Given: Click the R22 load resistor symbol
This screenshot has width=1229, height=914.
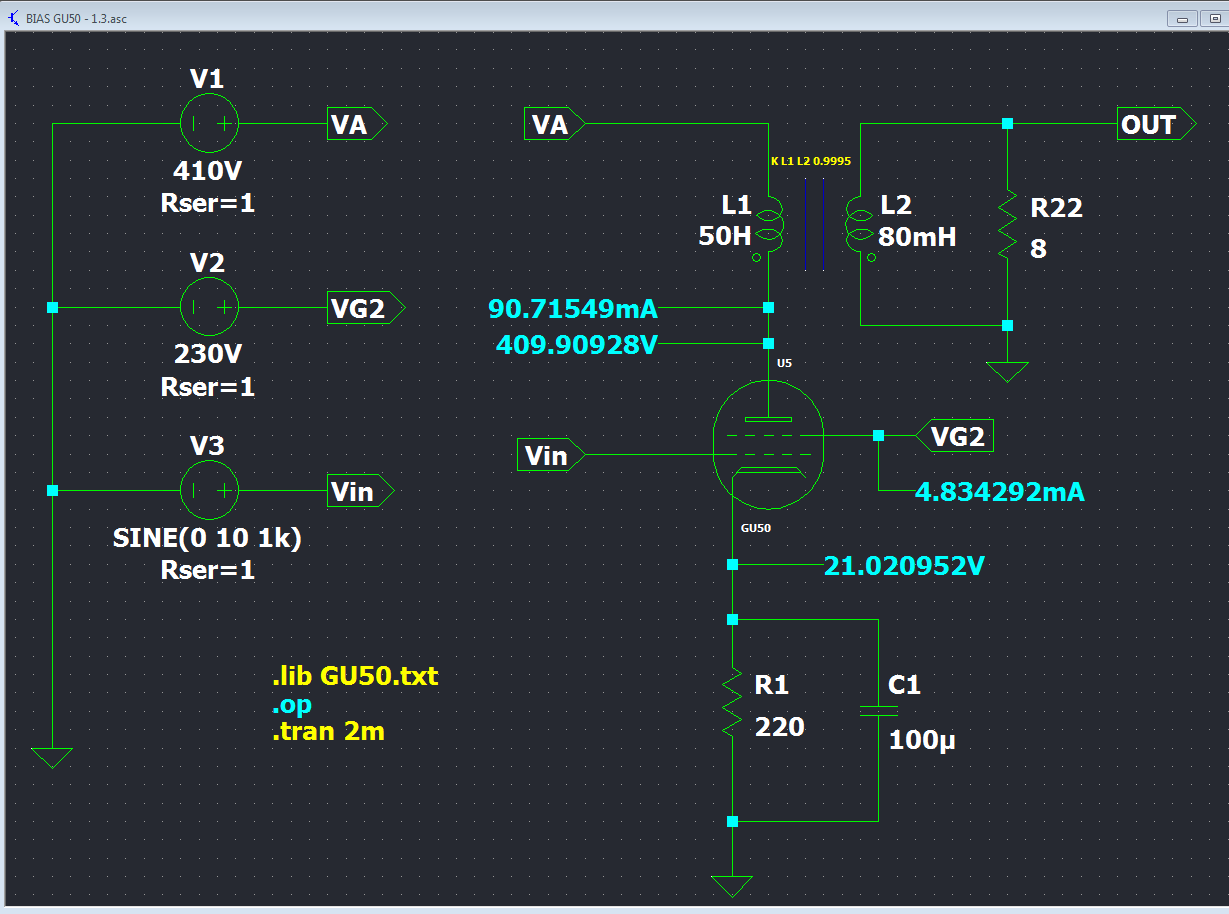Looking at the screenshot, I should (1007, 225).
